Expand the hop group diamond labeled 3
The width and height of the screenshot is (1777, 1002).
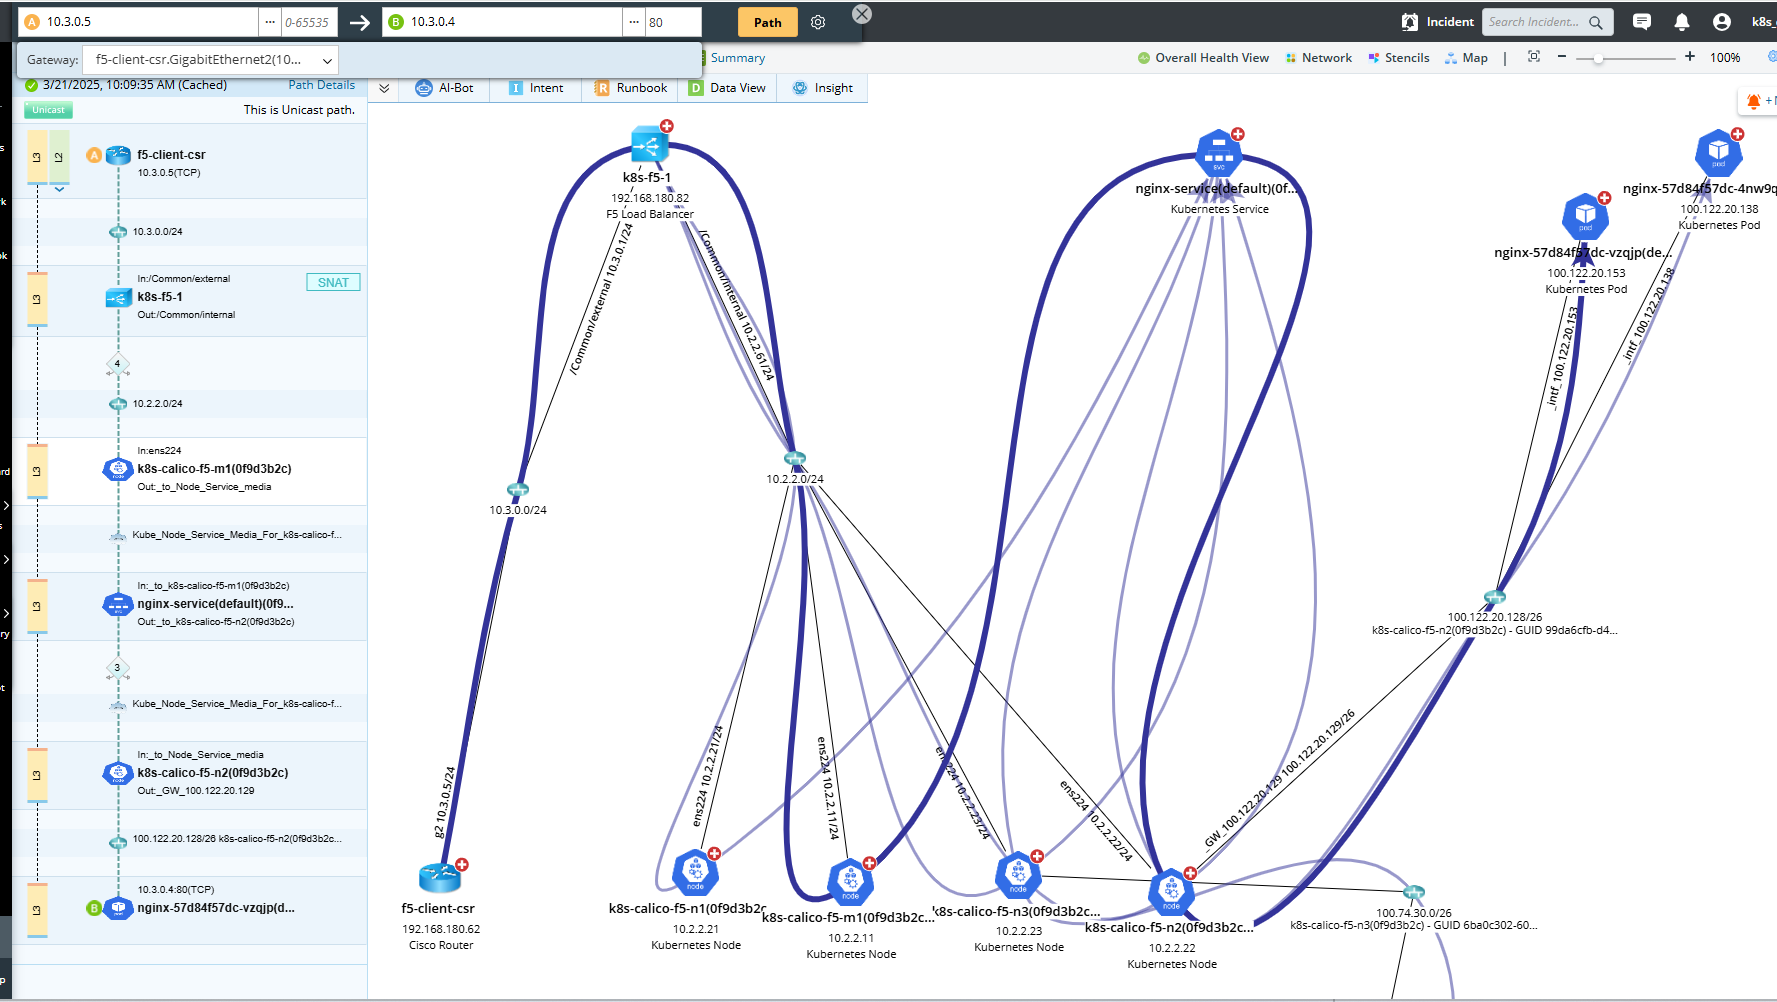coord(118,669)
